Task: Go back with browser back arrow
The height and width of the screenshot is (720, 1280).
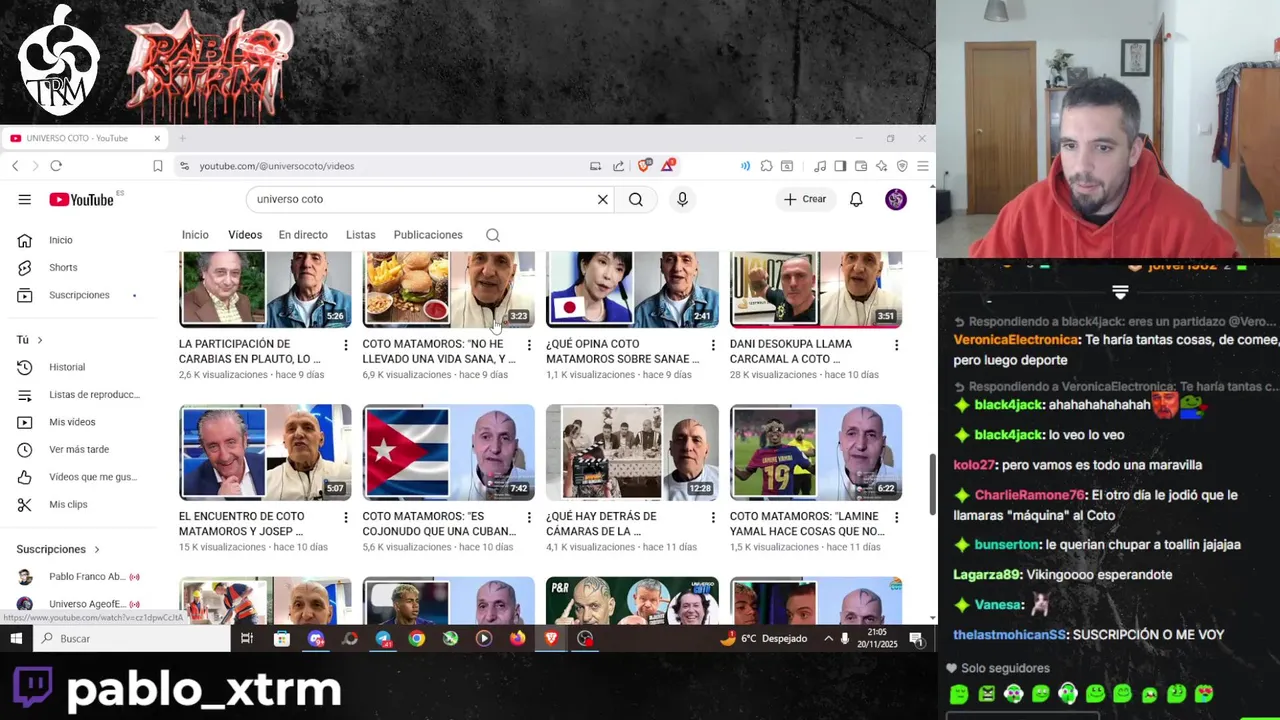Action: click(15, 166)
